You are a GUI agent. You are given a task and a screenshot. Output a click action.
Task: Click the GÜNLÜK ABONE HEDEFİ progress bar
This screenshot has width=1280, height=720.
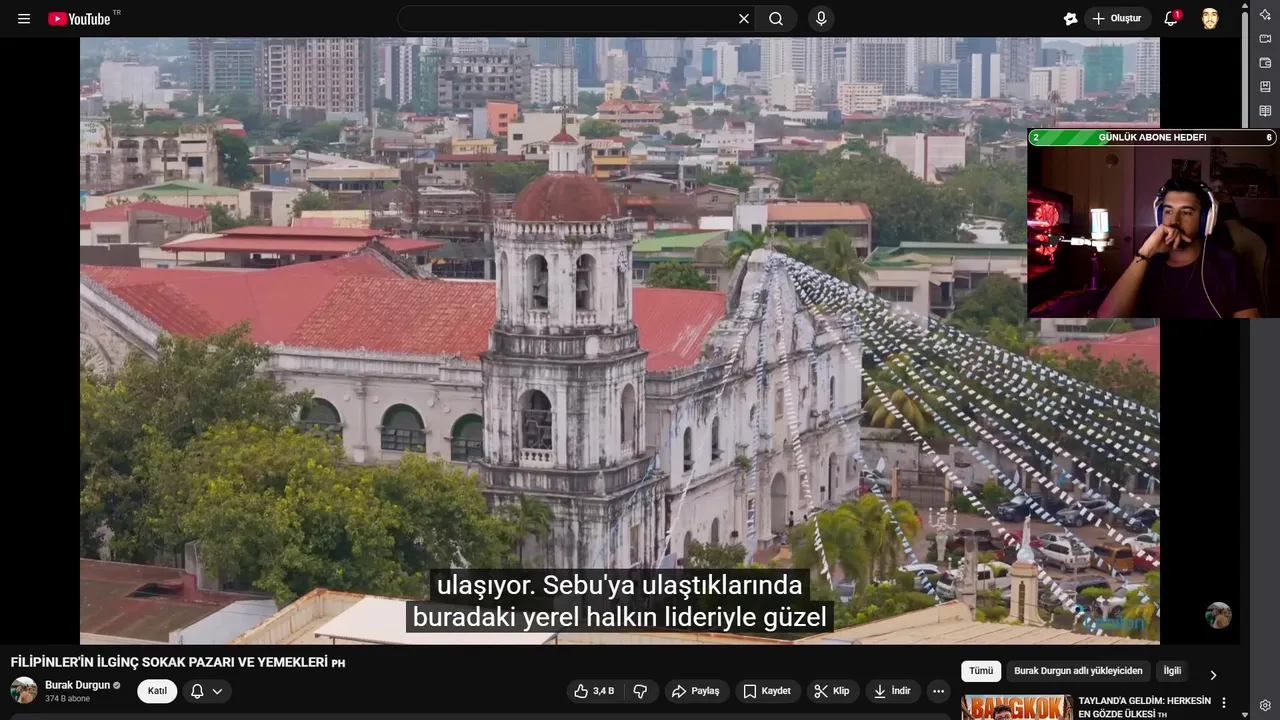coord(1152,137)
